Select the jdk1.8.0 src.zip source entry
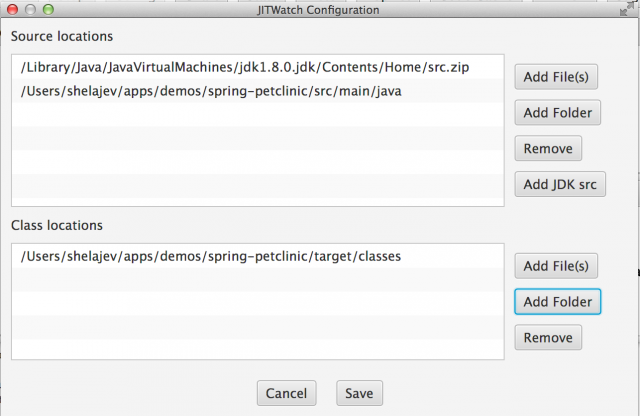The width and height of the screenshot is (640, 416). click(258, 67)
